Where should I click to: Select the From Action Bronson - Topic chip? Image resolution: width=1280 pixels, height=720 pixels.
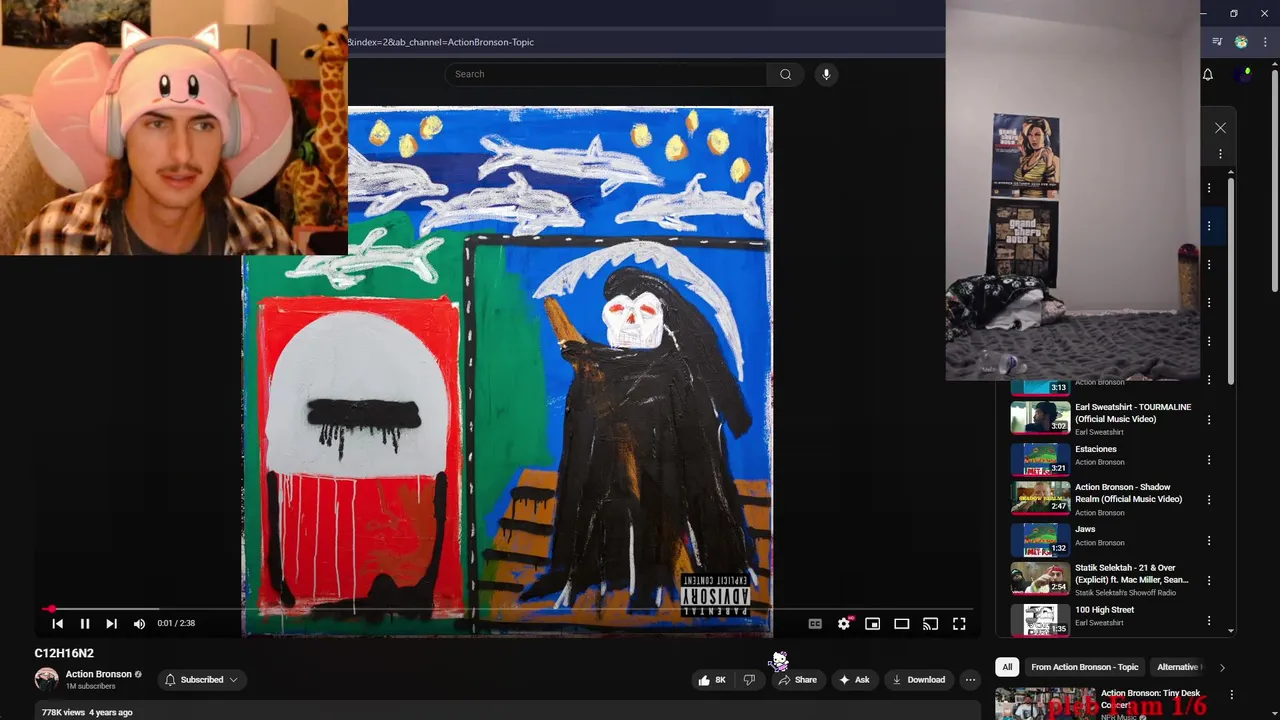pos(1085,667)
